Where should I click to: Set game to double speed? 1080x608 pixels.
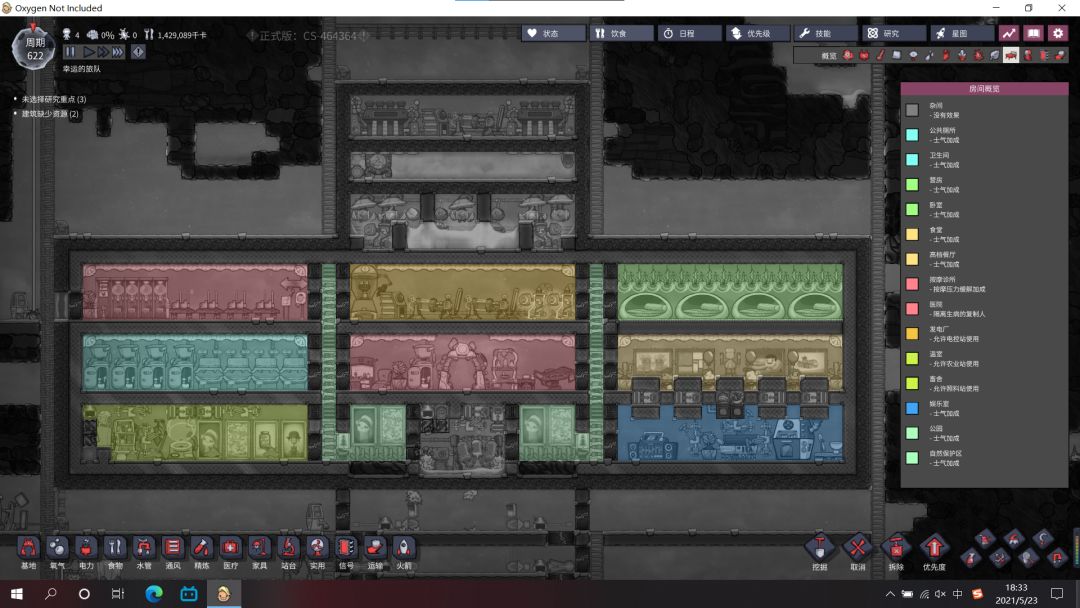click(x=103, y=52)
